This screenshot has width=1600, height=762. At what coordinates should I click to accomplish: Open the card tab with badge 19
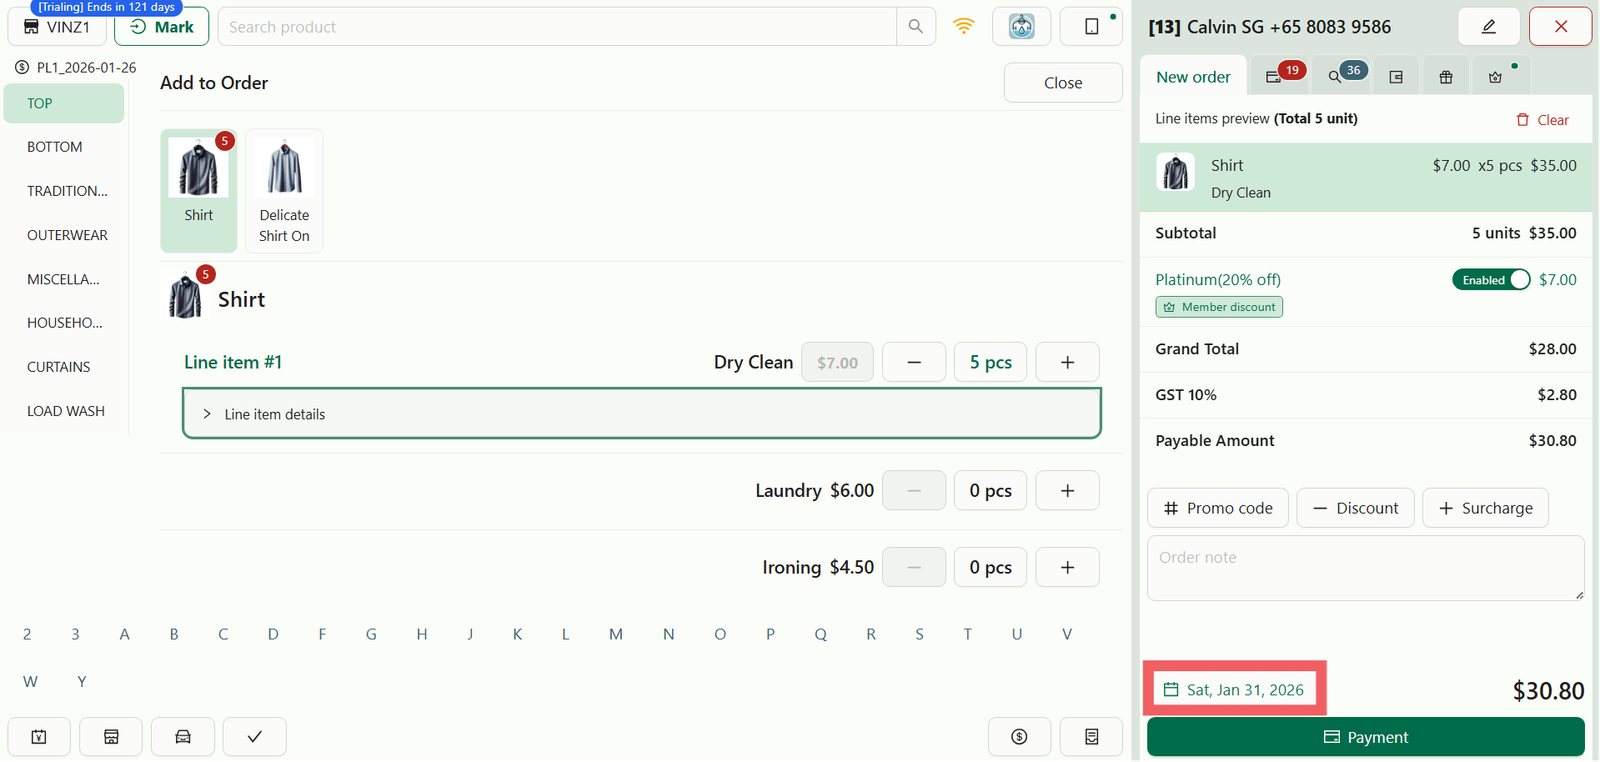tap(1279, 77)
